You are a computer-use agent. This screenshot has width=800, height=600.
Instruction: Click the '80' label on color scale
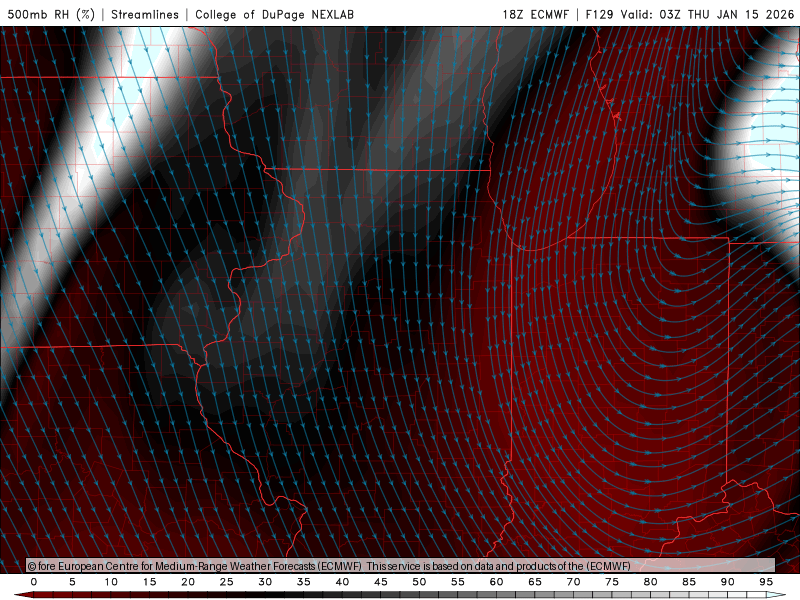pyautogui.click(x=651, y=582)
